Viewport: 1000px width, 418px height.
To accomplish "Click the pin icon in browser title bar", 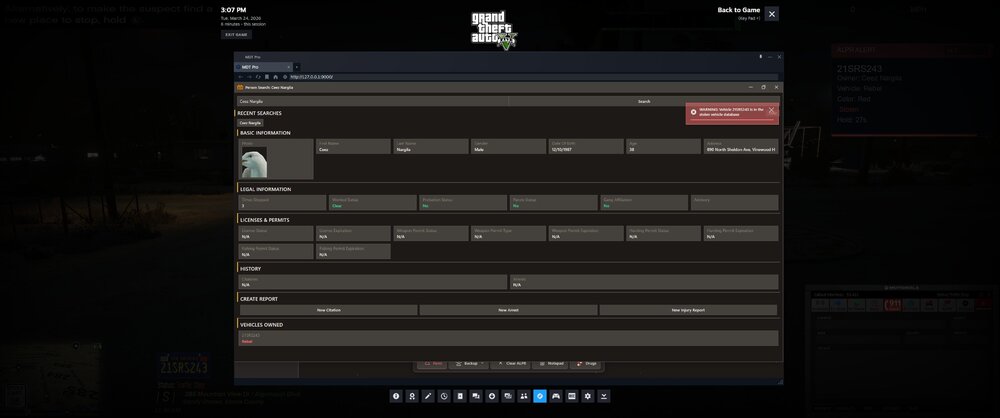I will tap(760, 57).
